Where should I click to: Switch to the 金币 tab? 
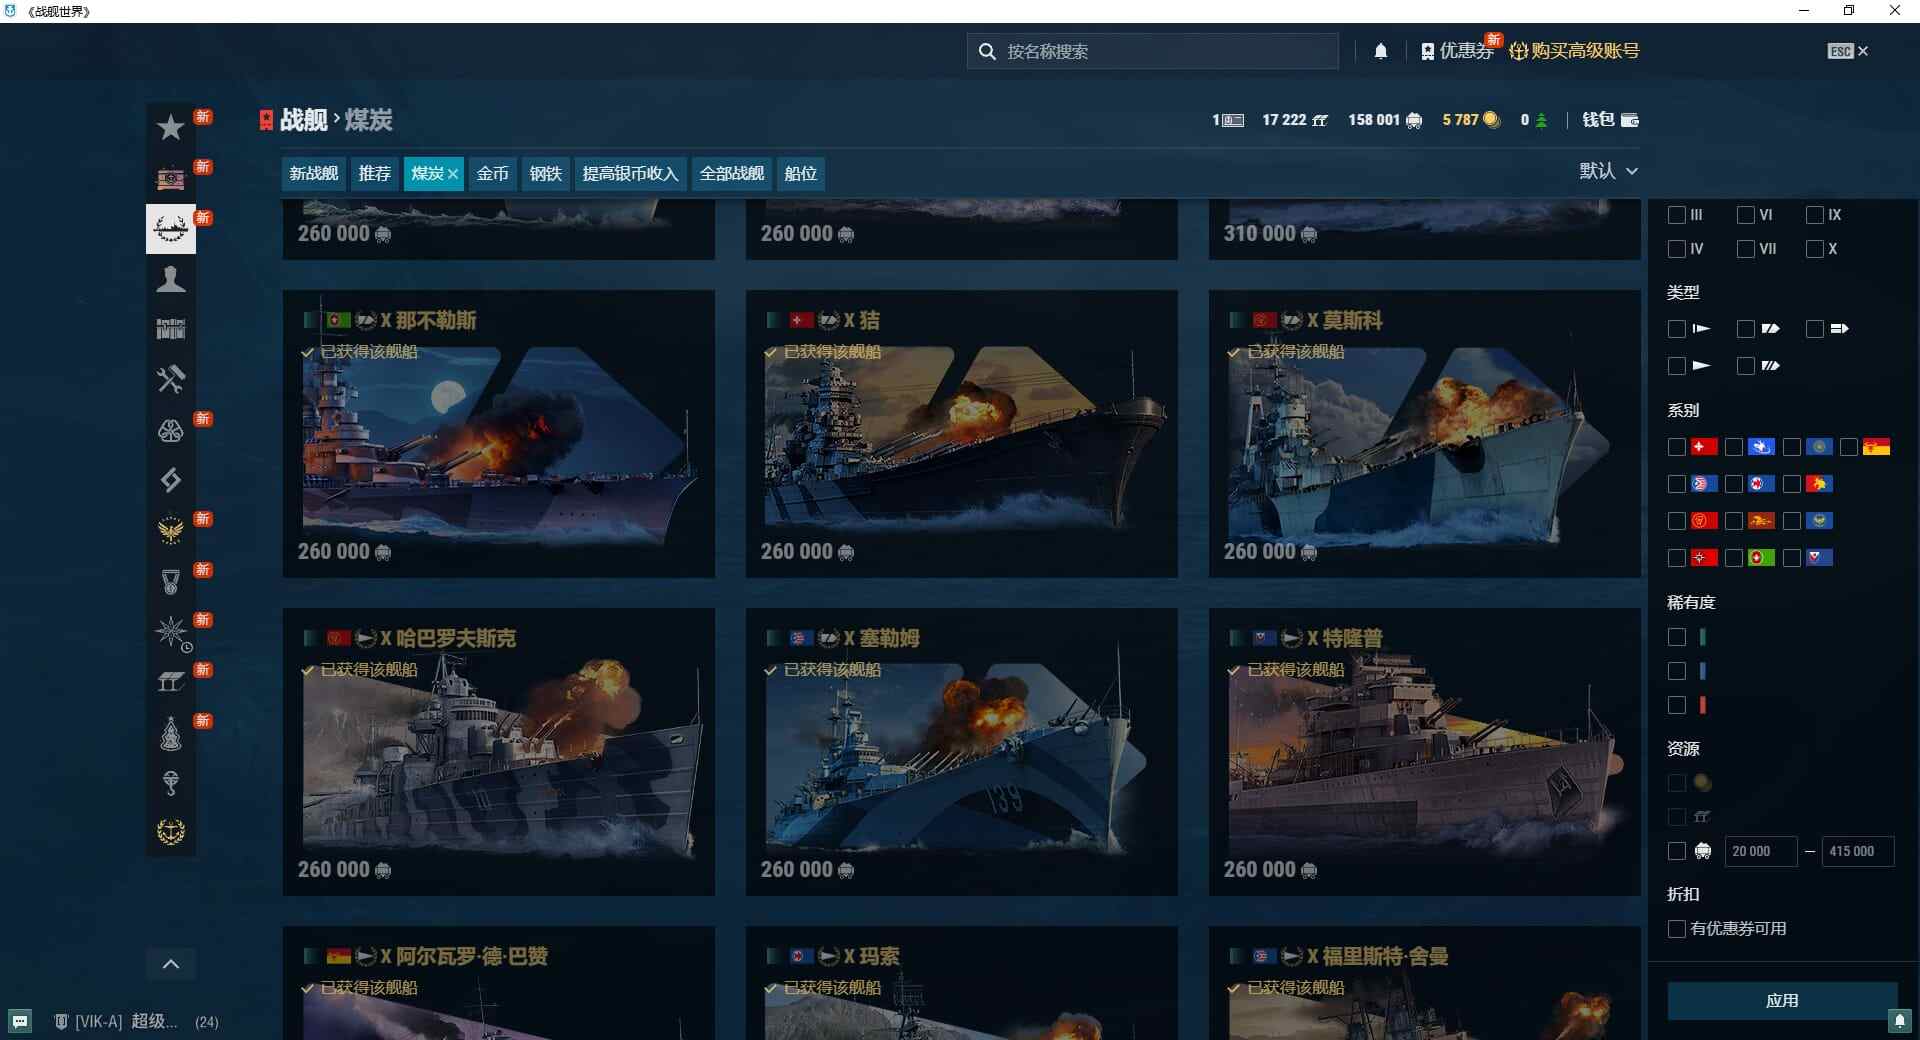(492, 173)
